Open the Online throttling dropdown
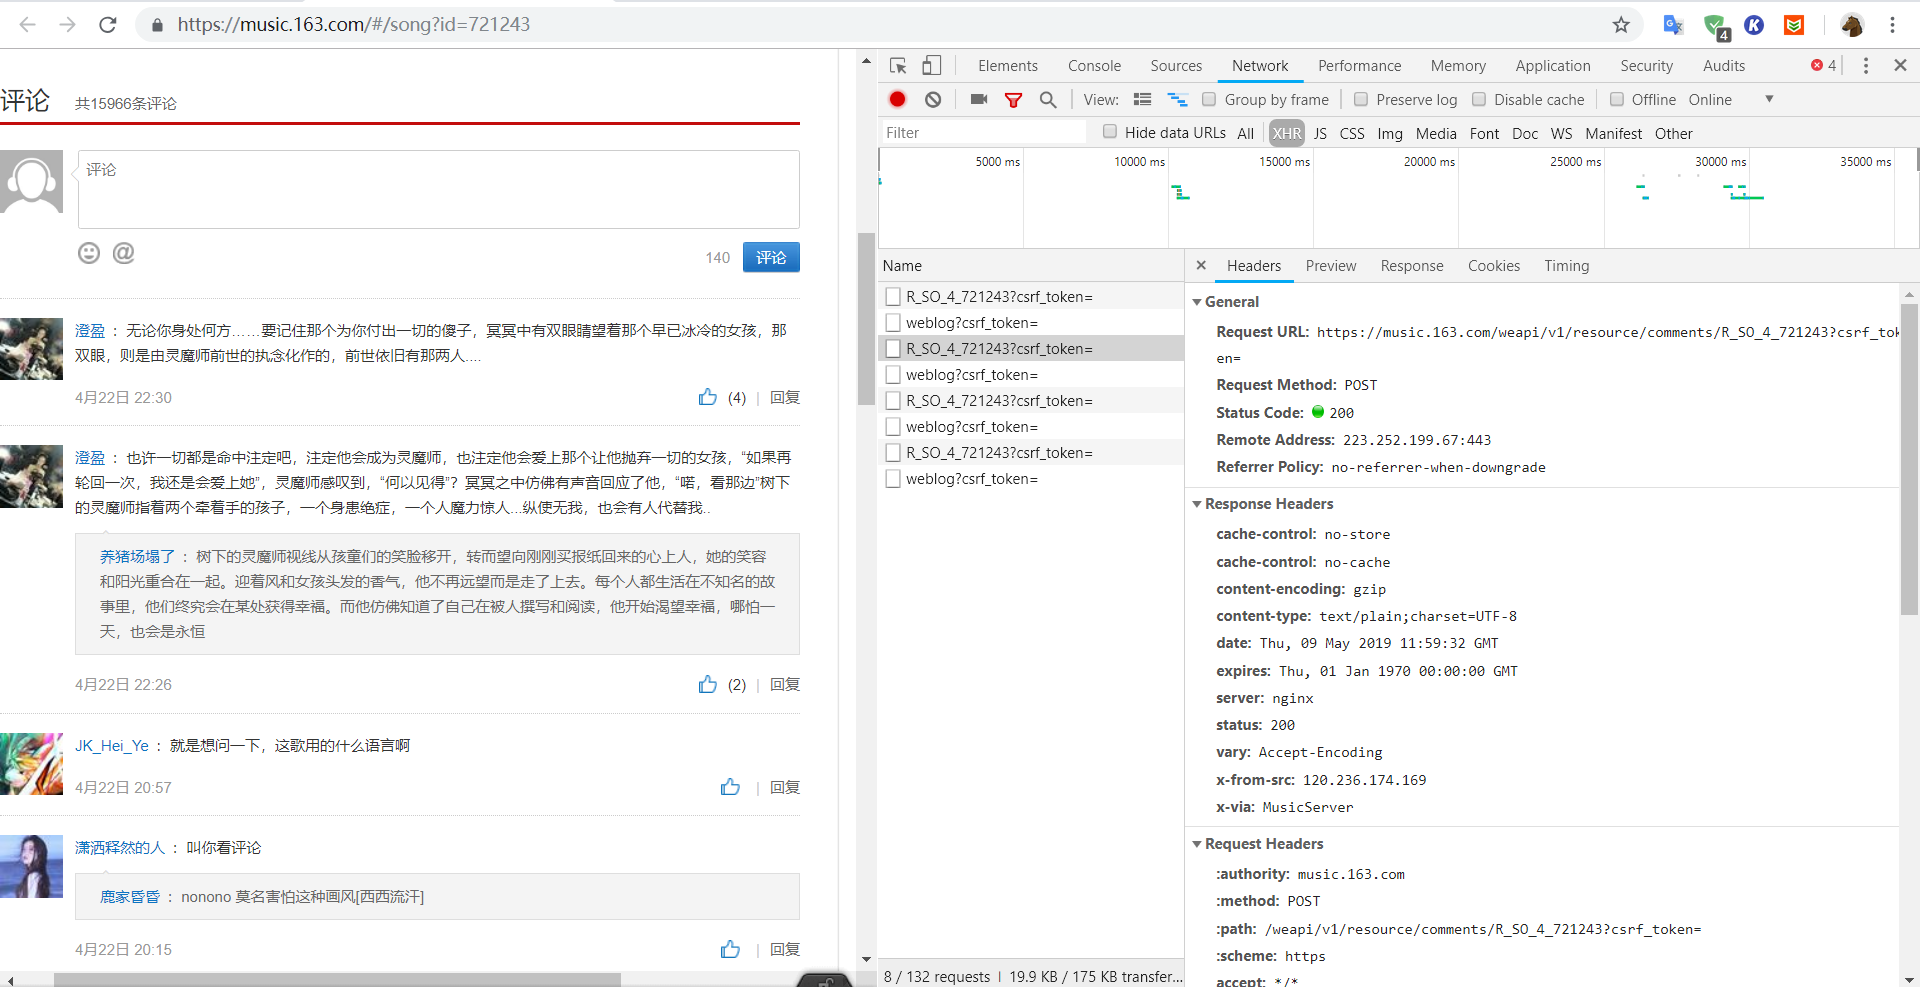The image size is (1920, 987). click(1730, 99)
